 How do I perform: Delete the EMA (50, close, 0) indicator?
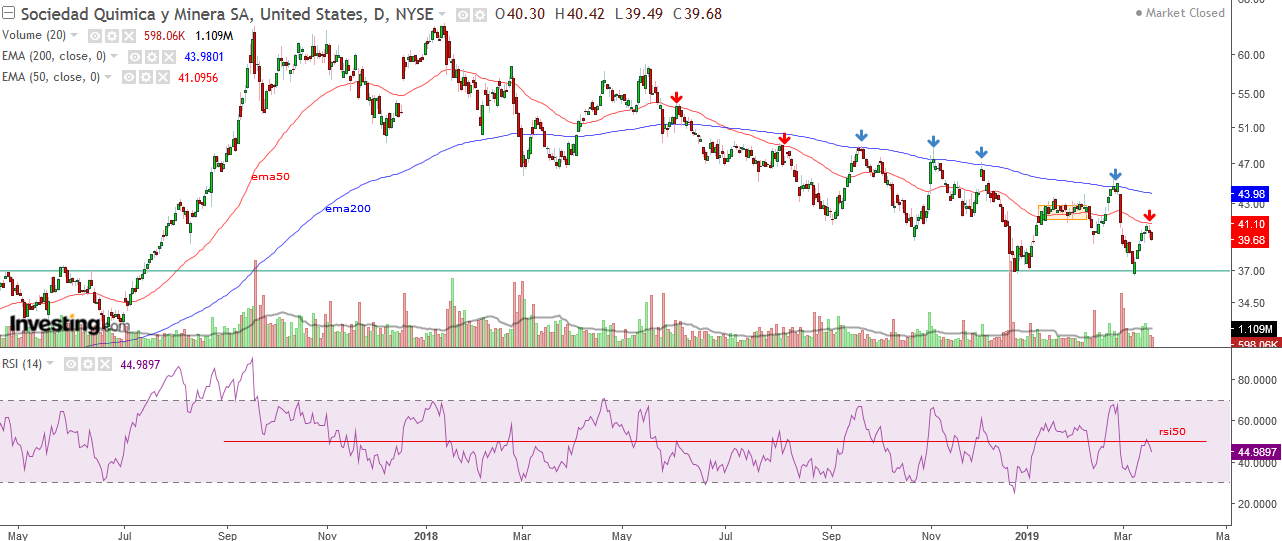point(163,78)
